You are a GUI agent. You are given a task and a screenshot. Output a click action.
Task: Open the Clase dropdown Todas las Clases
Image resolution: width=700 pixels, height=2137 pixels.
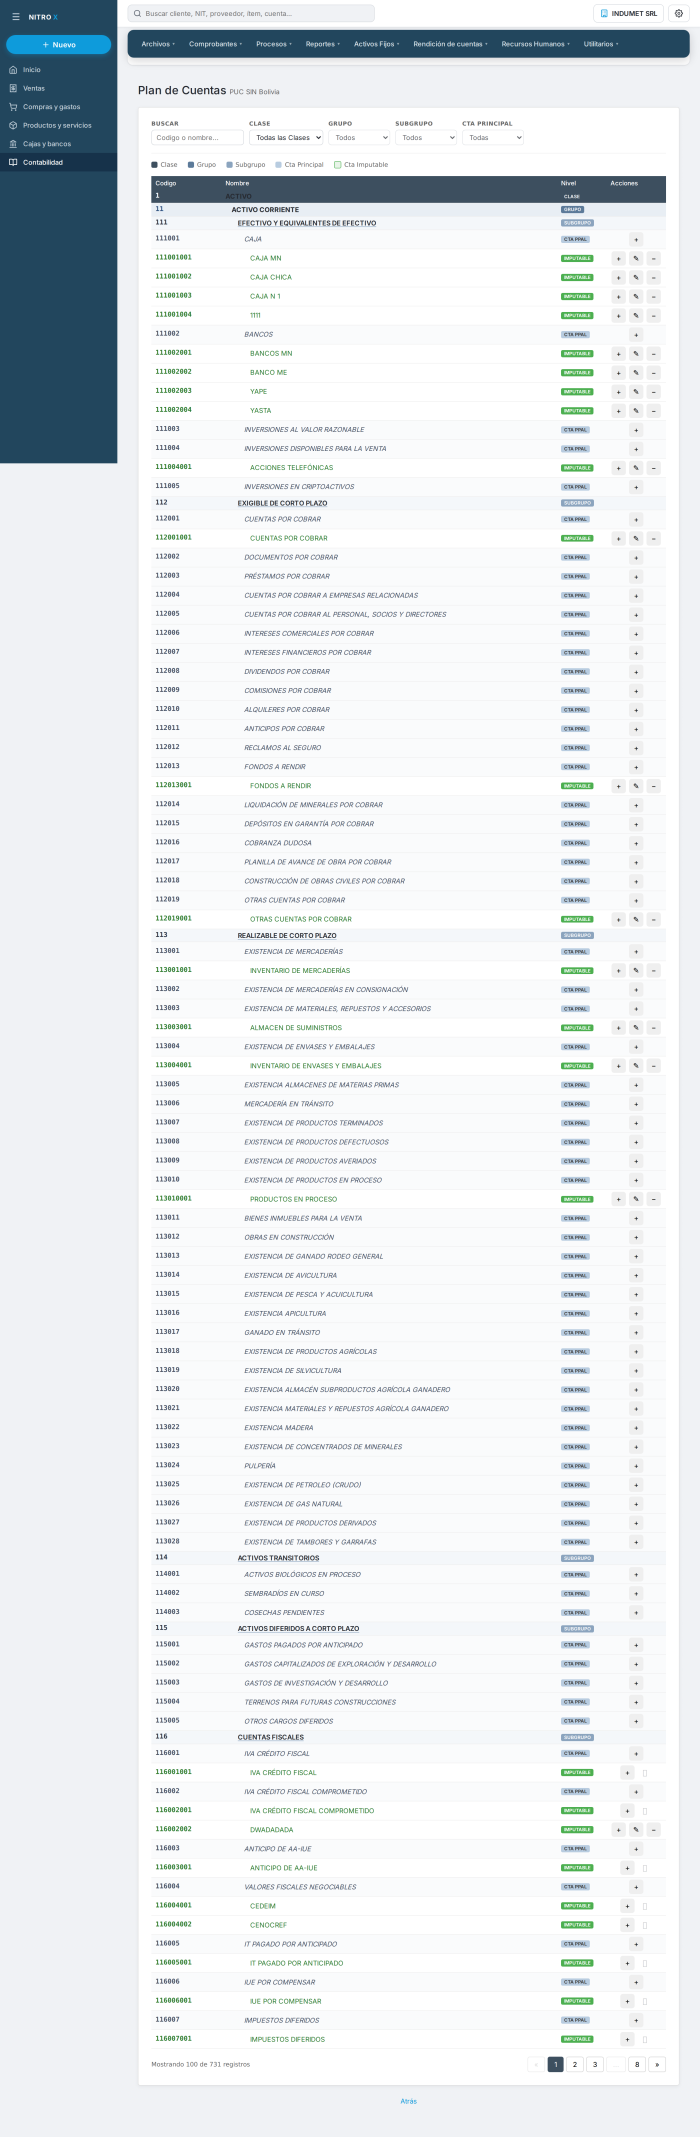[x=286, y=137]
